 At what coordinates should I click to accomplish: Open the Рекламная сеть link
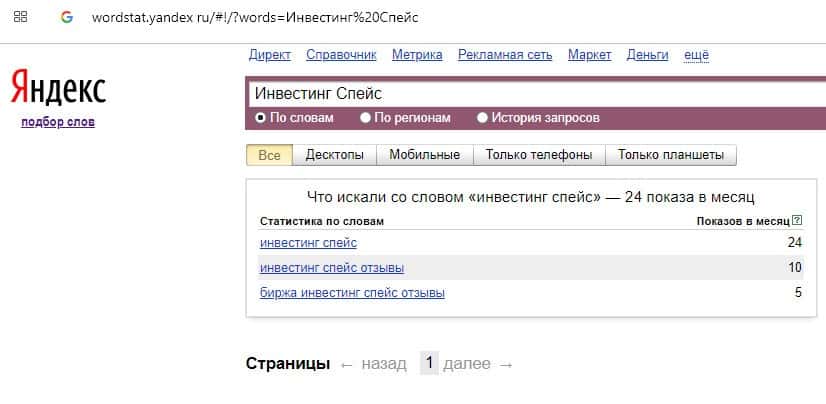click(505, 55)
